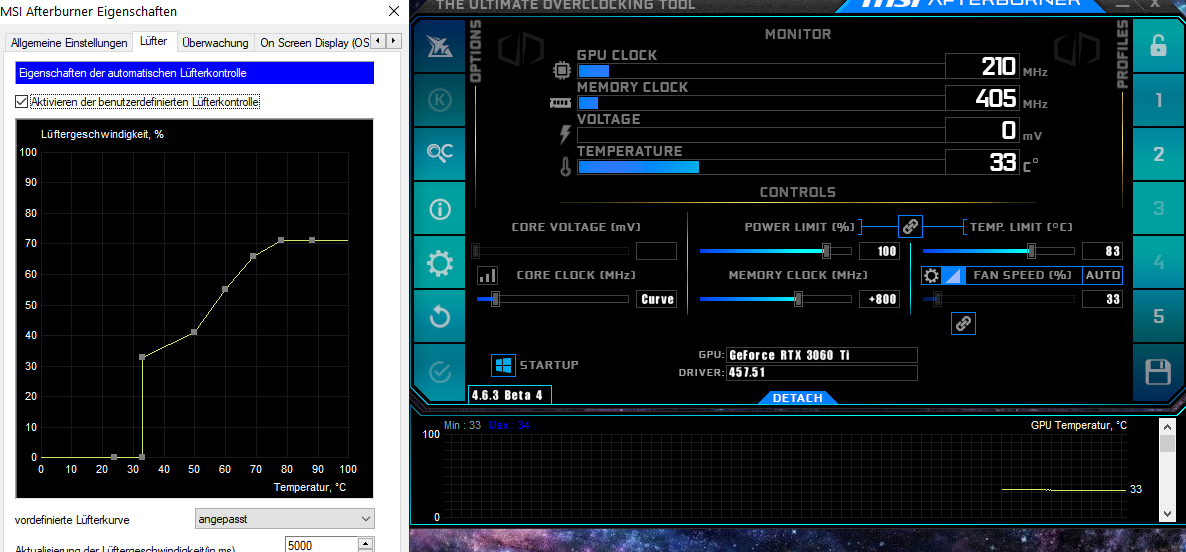1186x552 pixels.
Task: Select profile slot 1
Action: click(1158, 100)
